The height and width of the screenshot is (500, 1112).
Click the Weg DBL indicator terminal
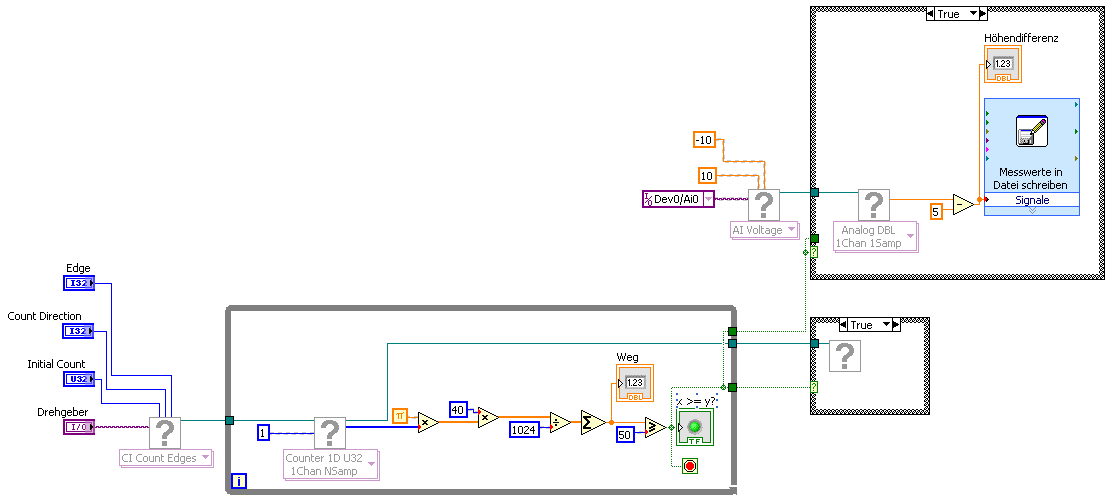tap(635, 385)
